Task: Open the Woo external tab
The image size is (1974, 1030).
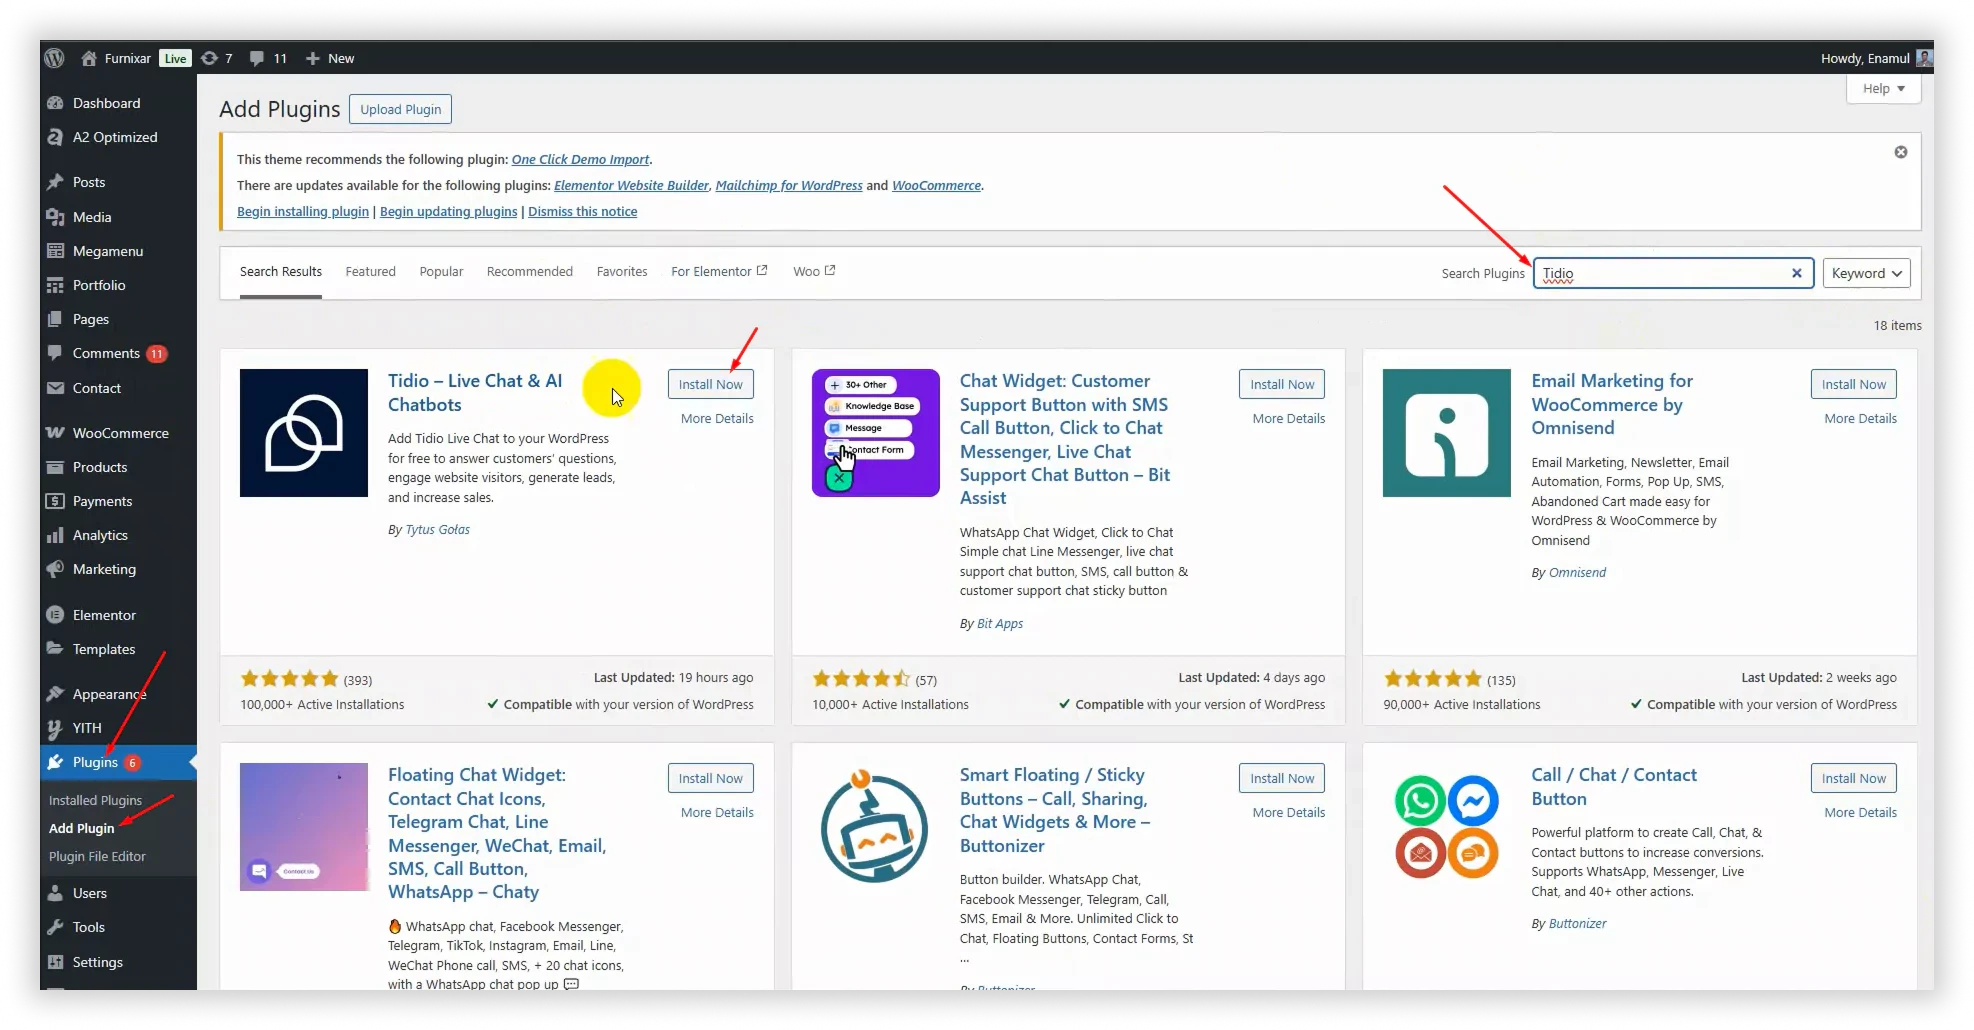Action: 814,271
